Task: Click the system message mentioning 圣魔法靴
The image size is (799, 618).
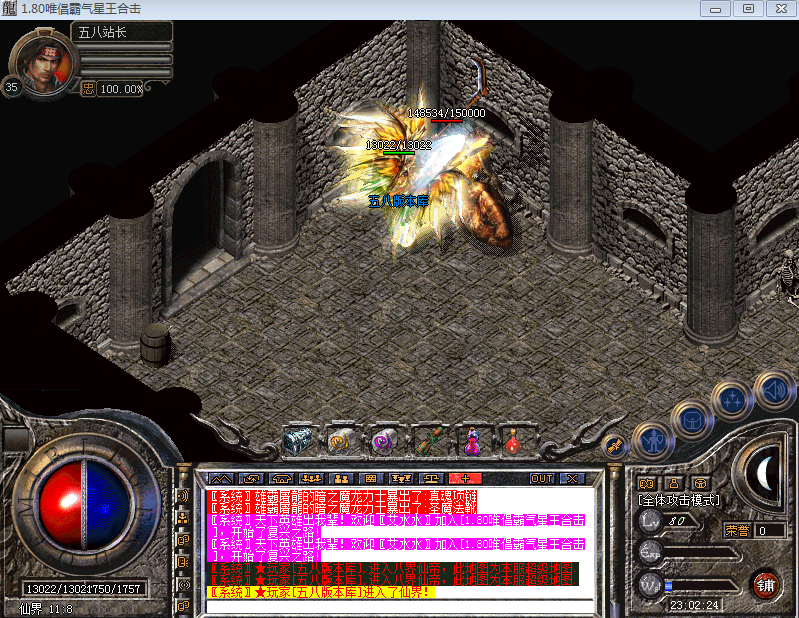Action: [343, 507]
